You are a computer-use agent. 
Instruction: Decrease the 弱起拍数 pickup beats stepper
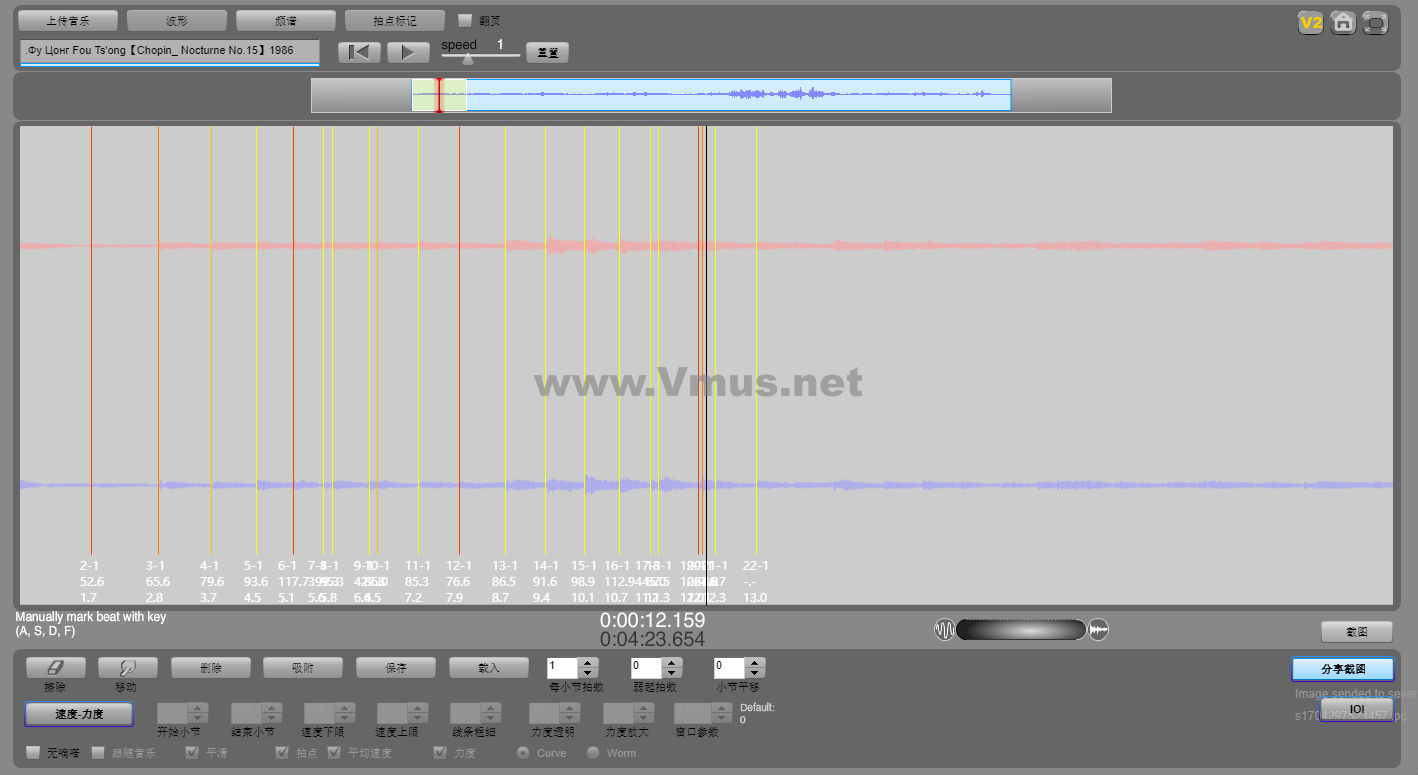point(671,673)
